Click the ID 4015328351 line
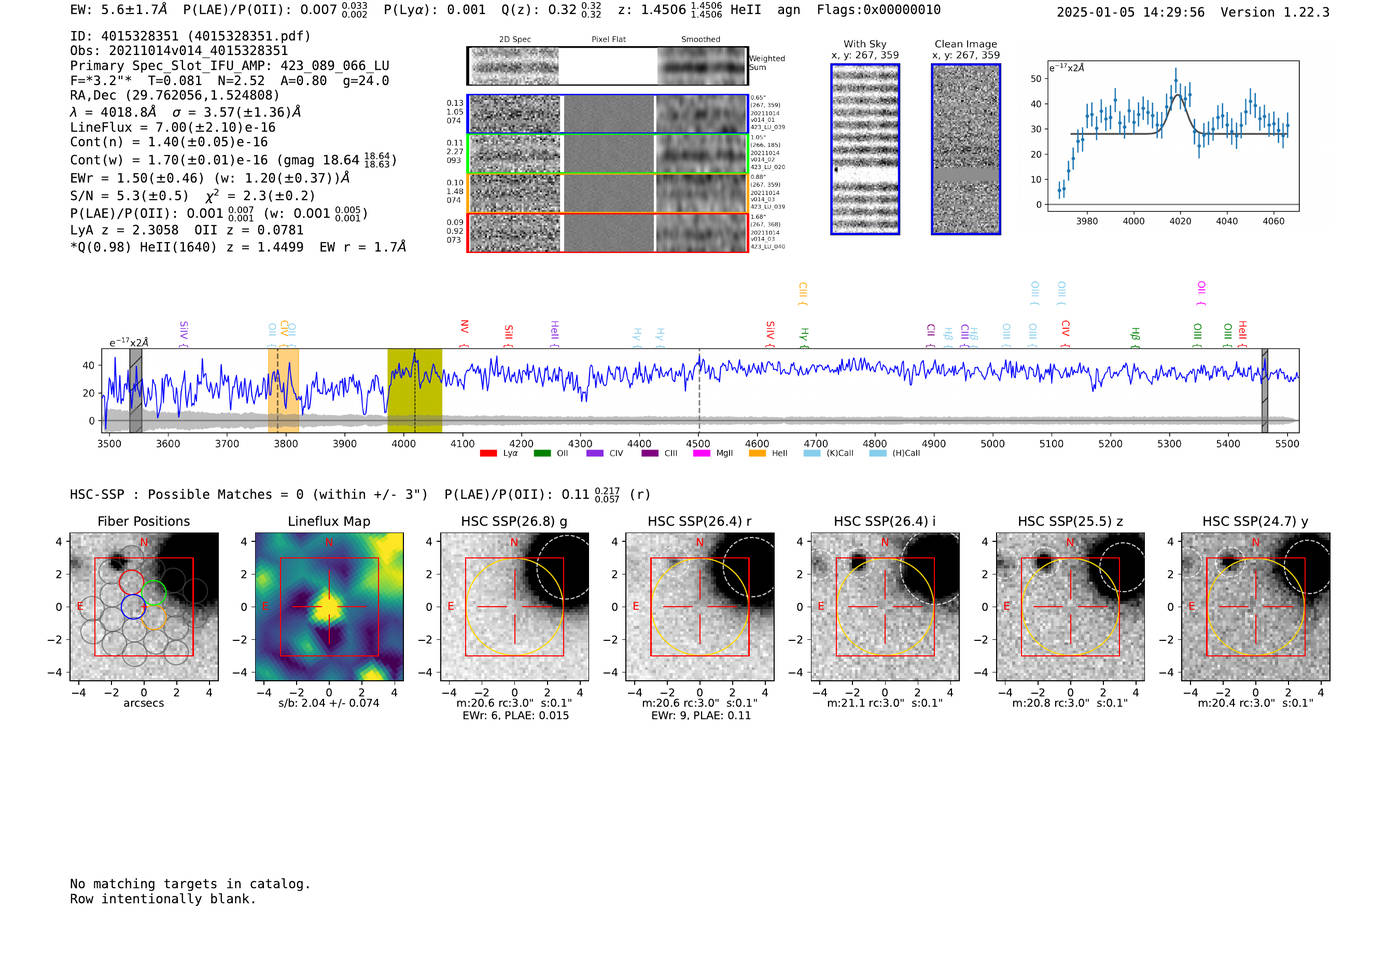 pos(190,36)
